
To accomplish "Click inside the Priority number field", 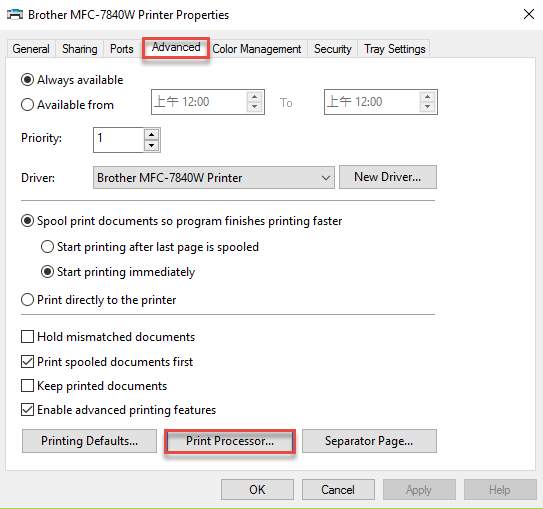I will point(118,140).
